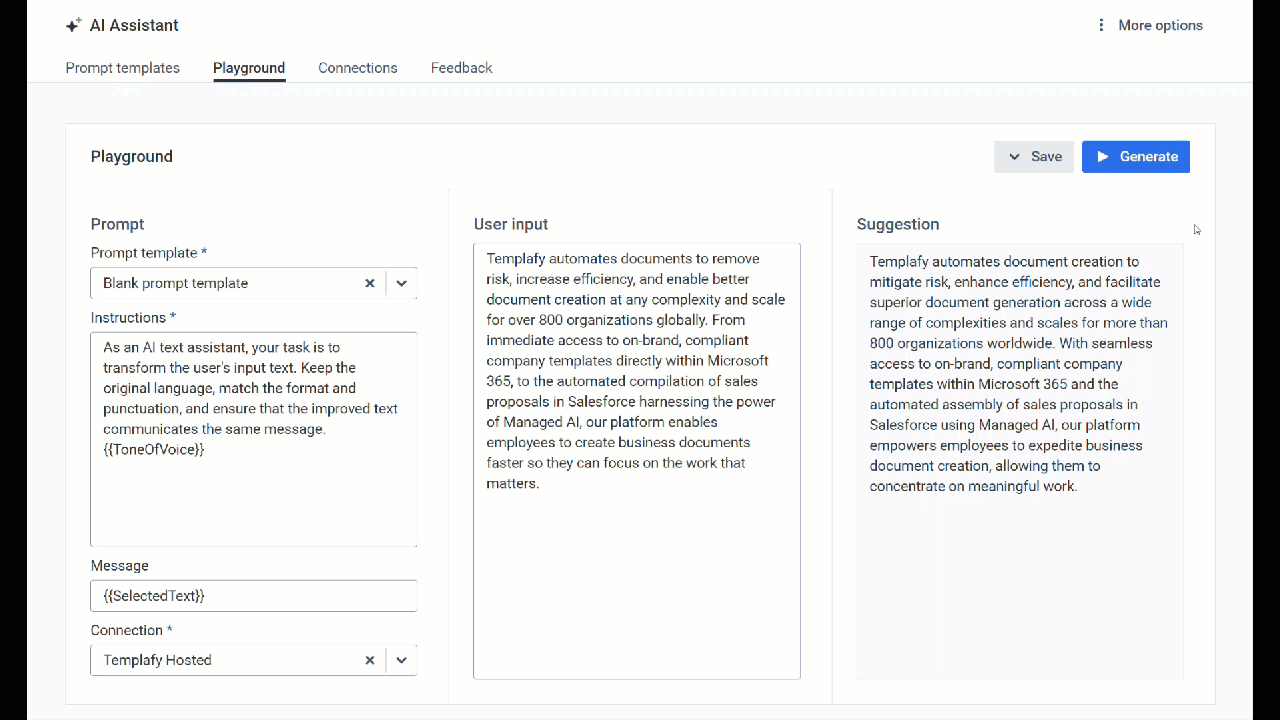Click the AI Assistant title
Image resolution: width=1280 pixels, height=720 pixels.
click(134, 25)
